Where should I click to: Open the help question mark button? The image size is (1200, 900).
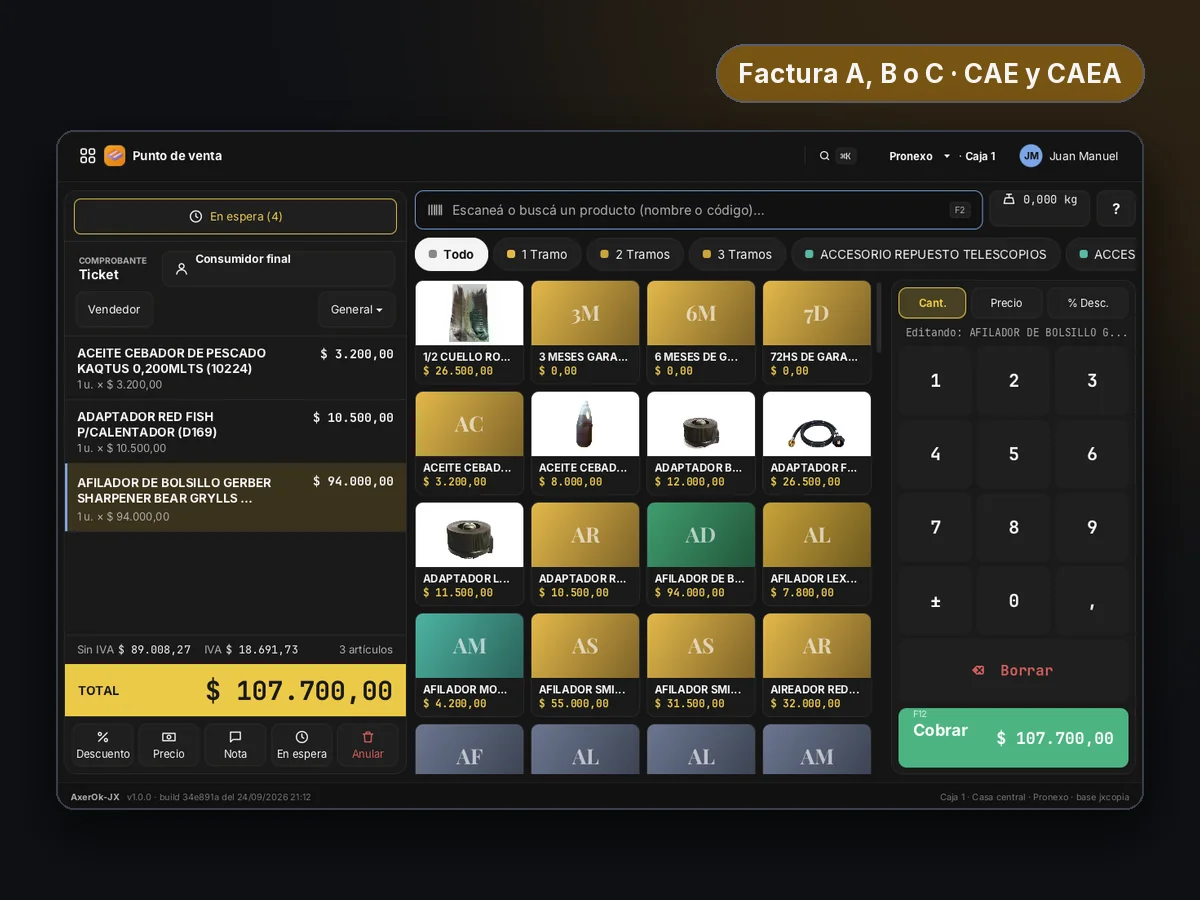click(x=1116, y=209)
